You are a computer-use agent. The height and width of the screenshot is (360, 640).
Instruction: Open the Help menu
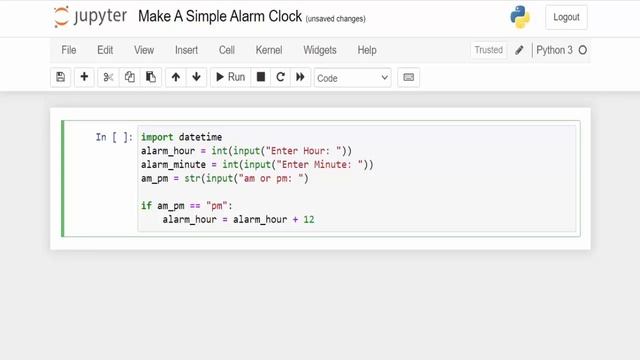(367, 50)
